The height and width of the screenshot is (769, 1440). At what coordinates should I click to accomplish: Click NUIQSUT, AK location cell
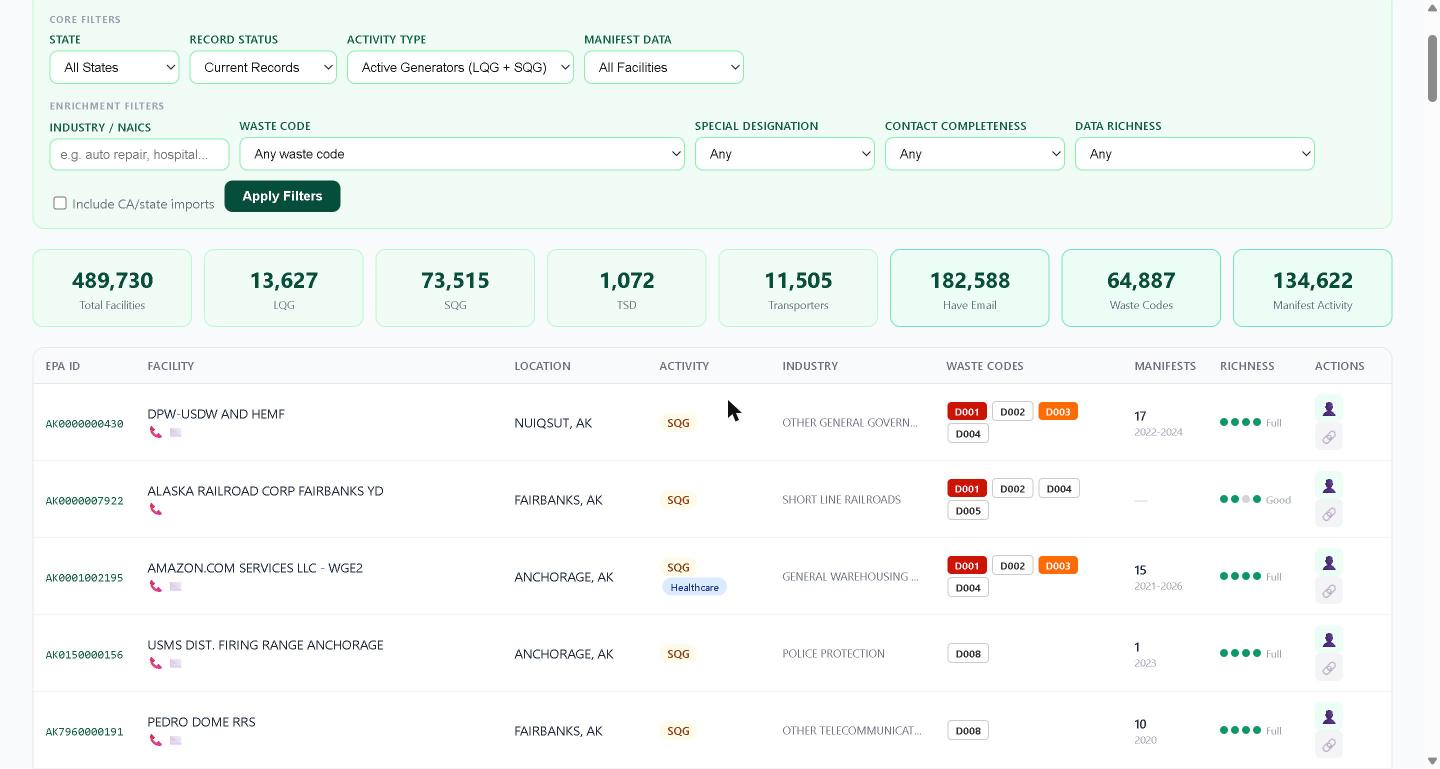[x=553, y=423]
